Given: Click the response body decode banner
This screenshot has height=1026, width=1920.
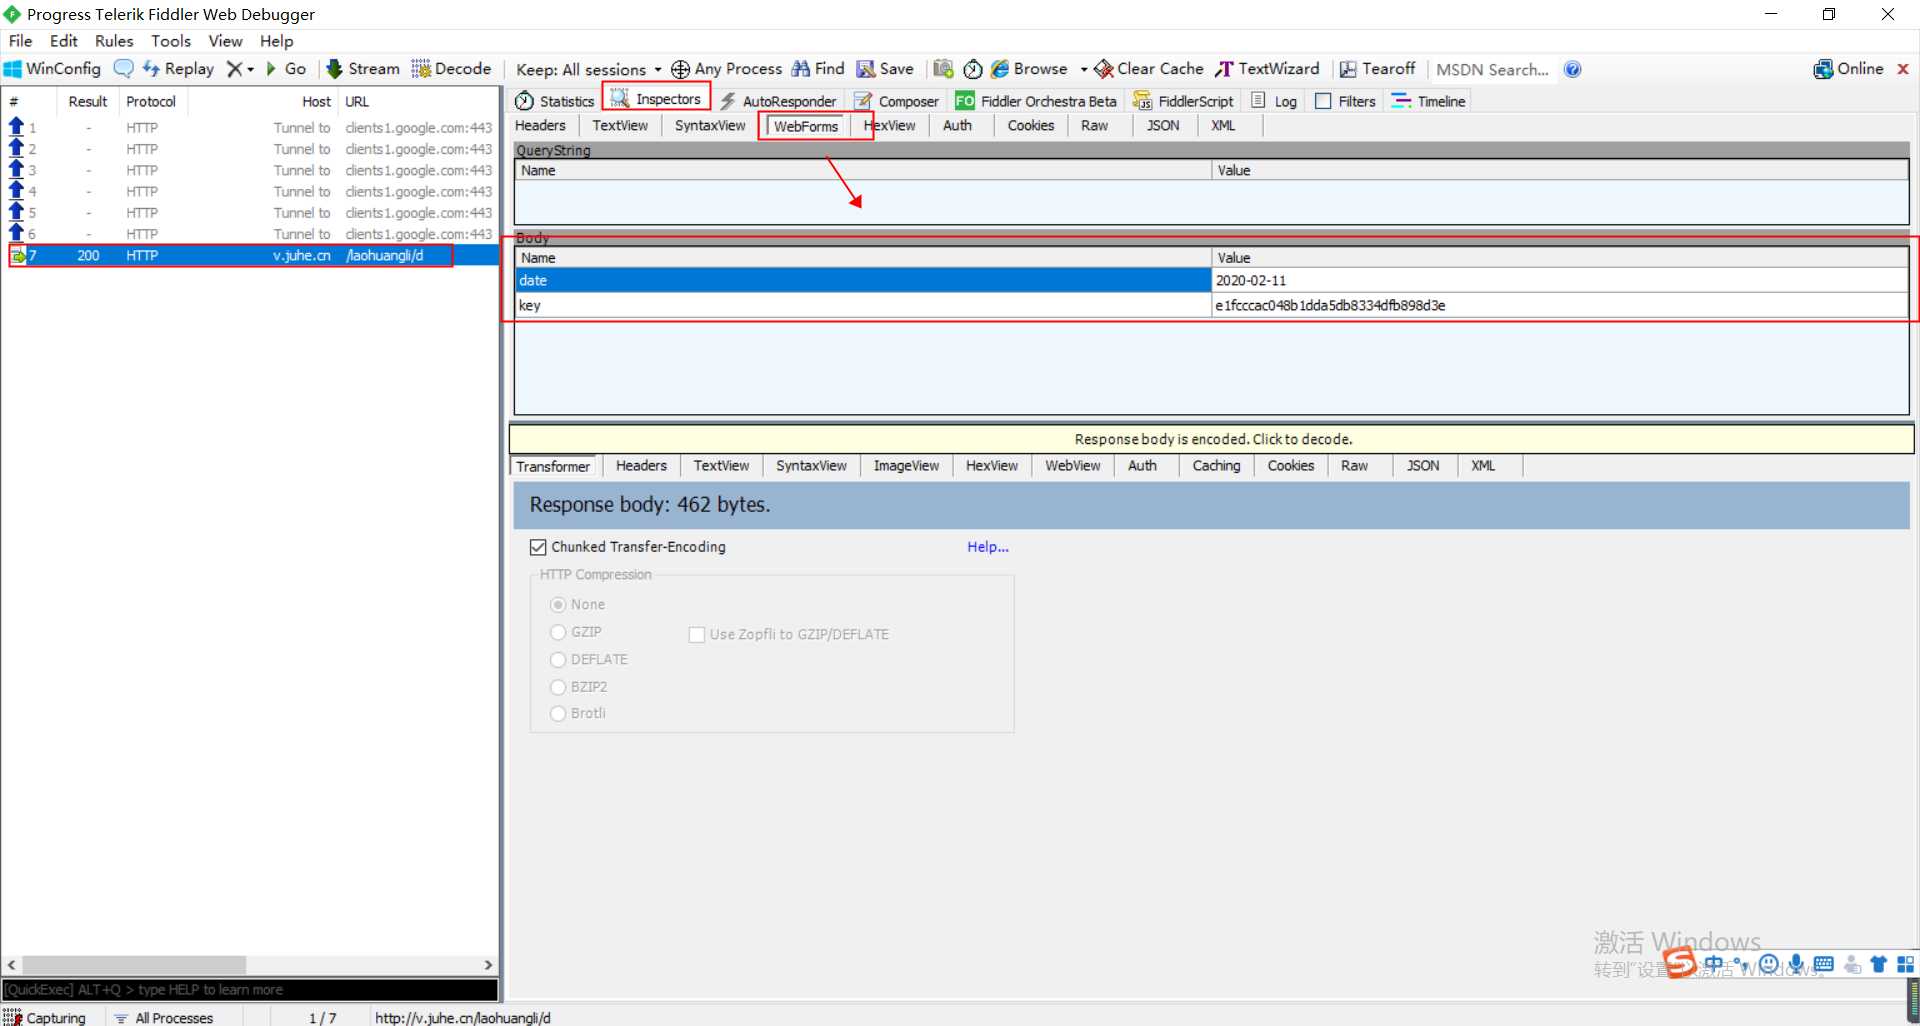Looking at the screenshot, I should click(x=1212, y=439).
